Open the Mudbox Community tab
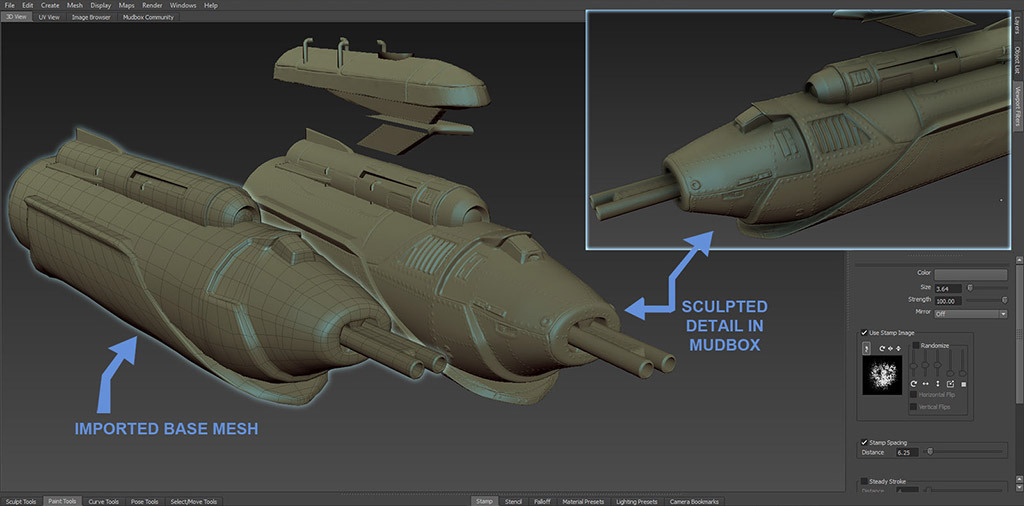Image resolution: width=1024 pixels, height=506 pixels. (x=148, y=17)
